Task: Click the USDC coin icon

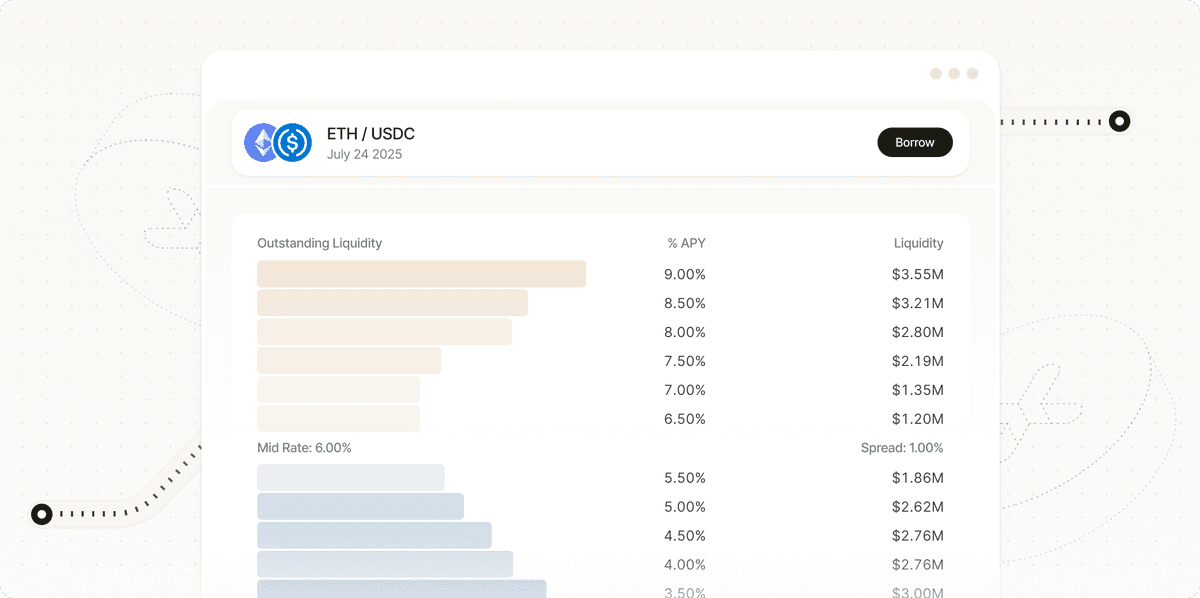Action: point(293,143)
